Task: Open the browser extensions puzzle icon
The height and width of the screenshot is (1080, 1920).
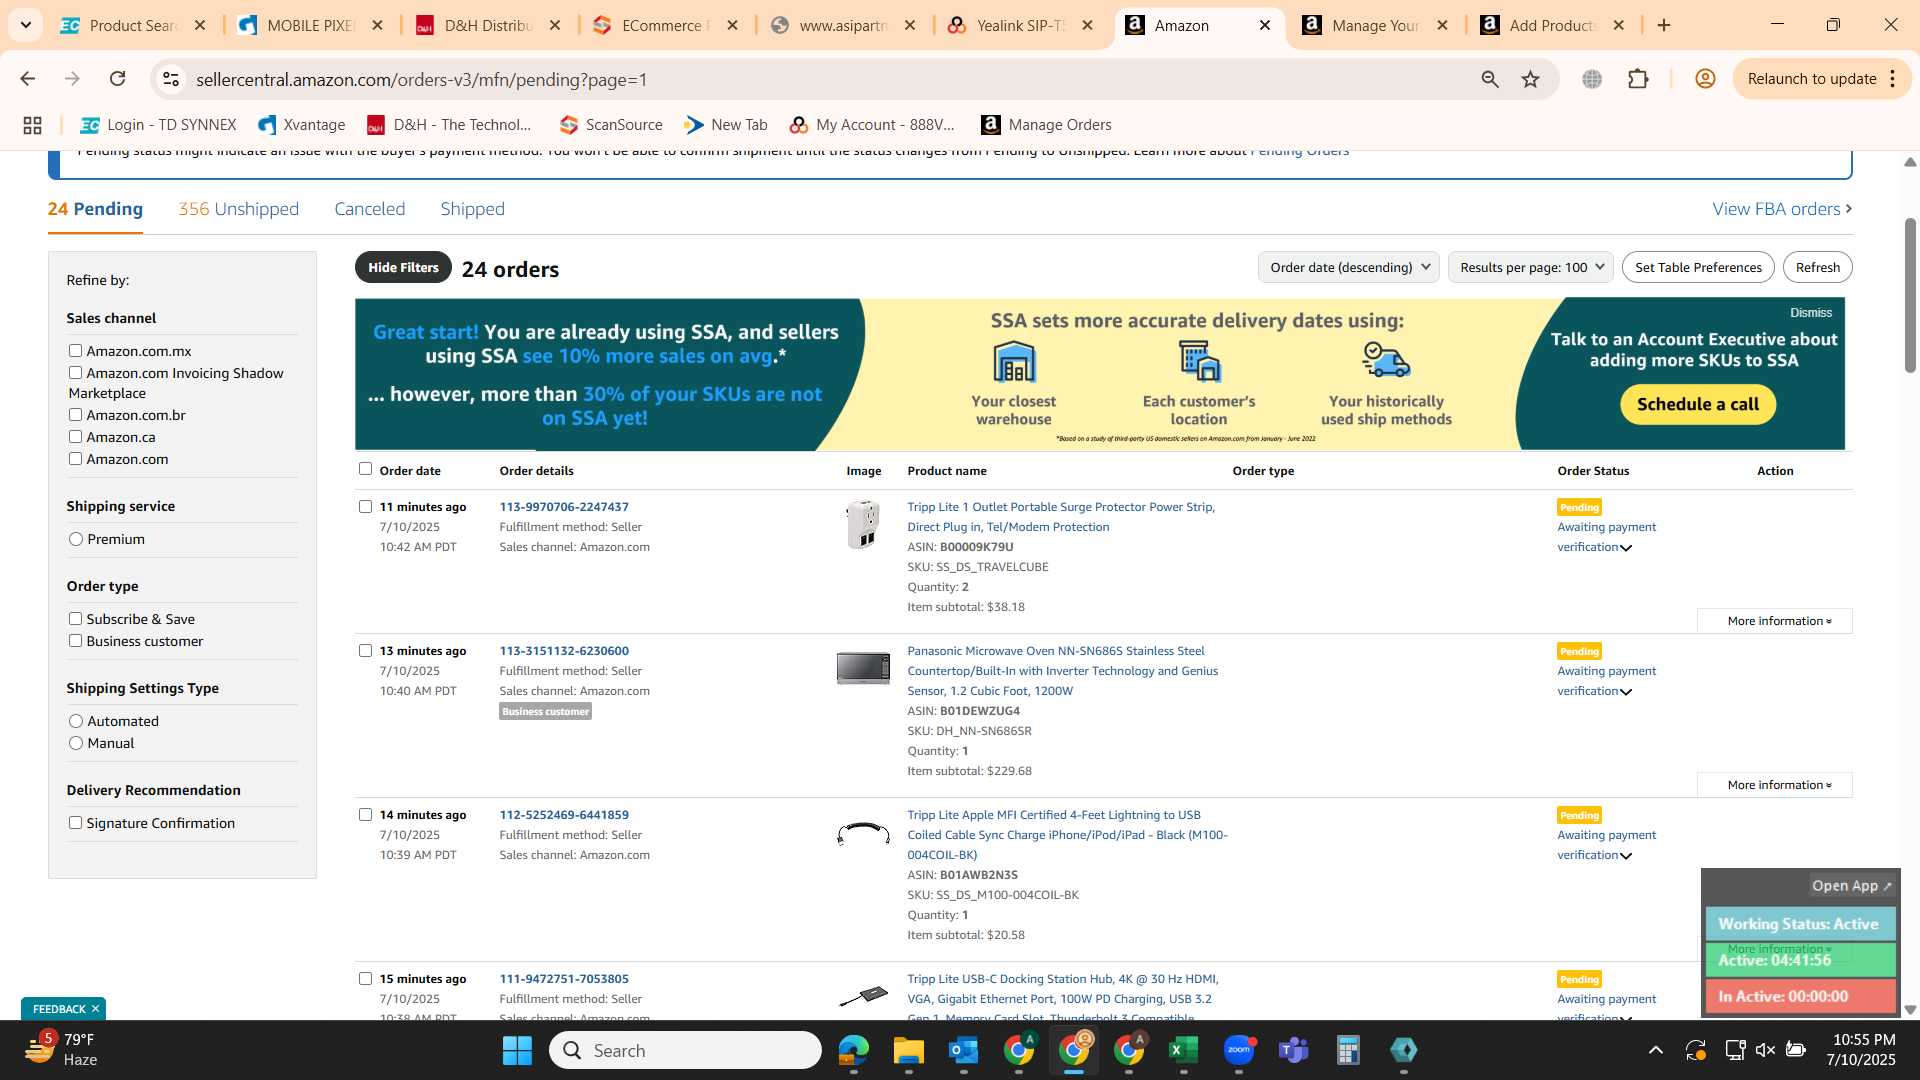Action: coord(1638,79)
